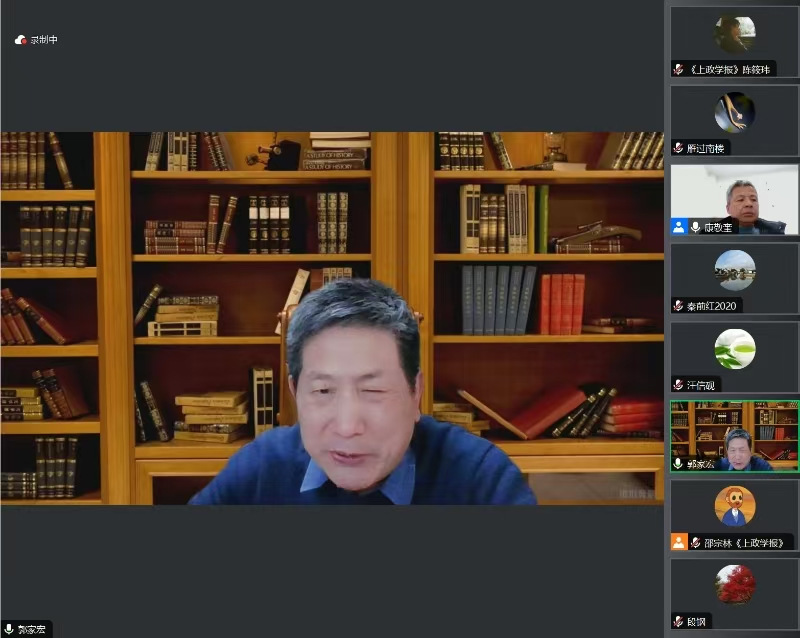Click the green tea avatar of 汪信砚
800x638 pixels.
point(734,349)
